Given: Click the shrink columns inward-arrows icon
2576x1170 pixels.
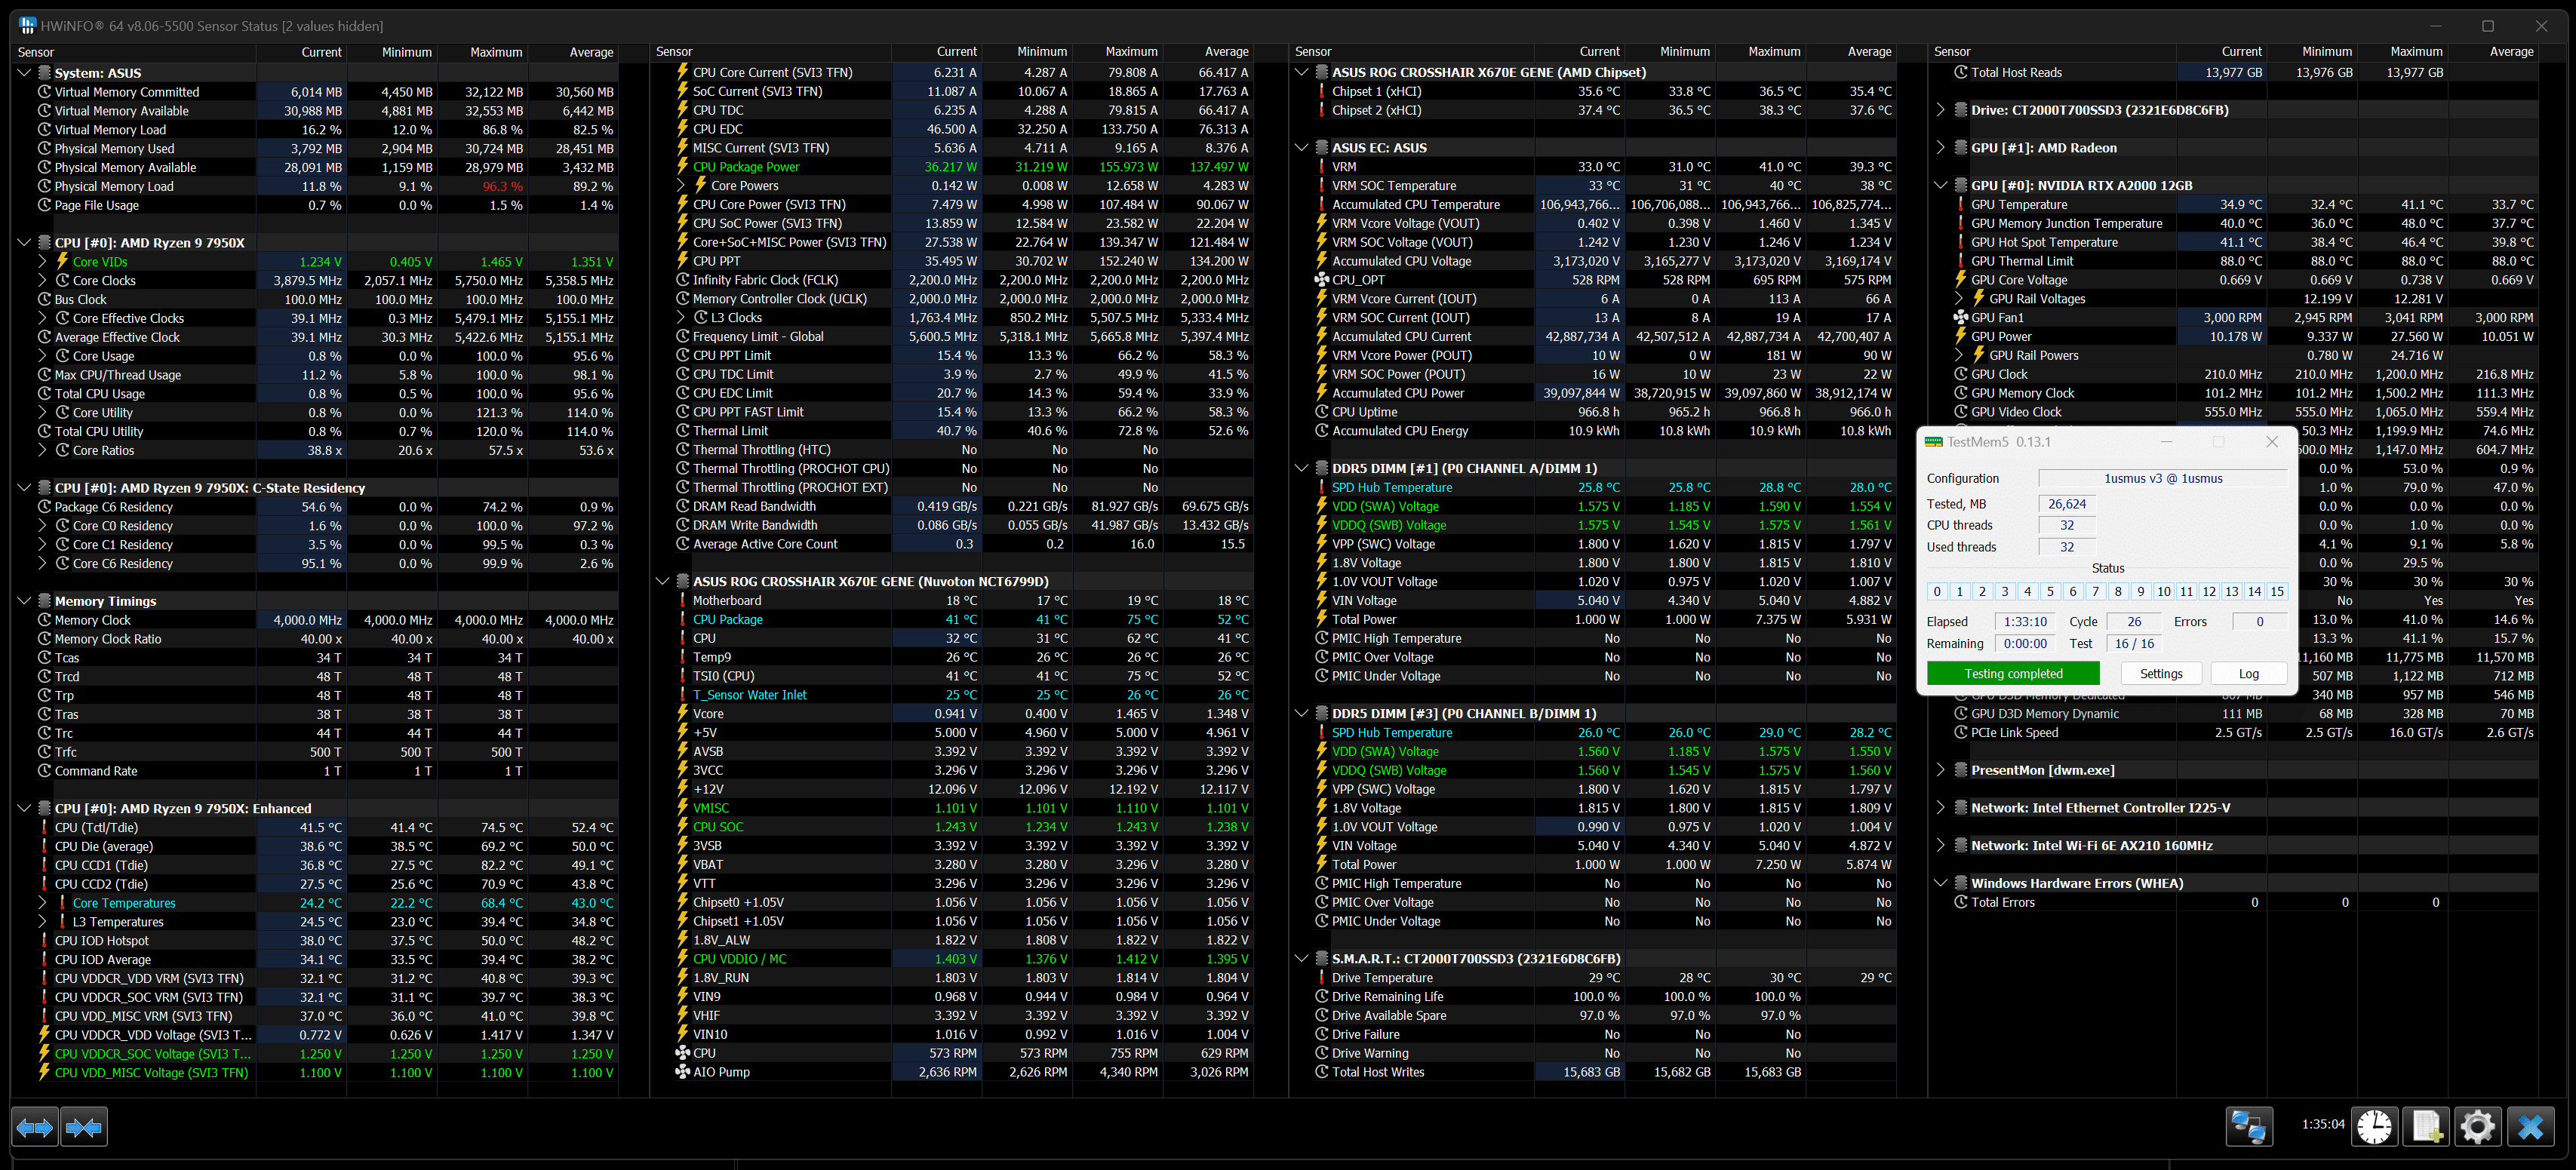Looking at the screenshot, I should click(84, 1127).
